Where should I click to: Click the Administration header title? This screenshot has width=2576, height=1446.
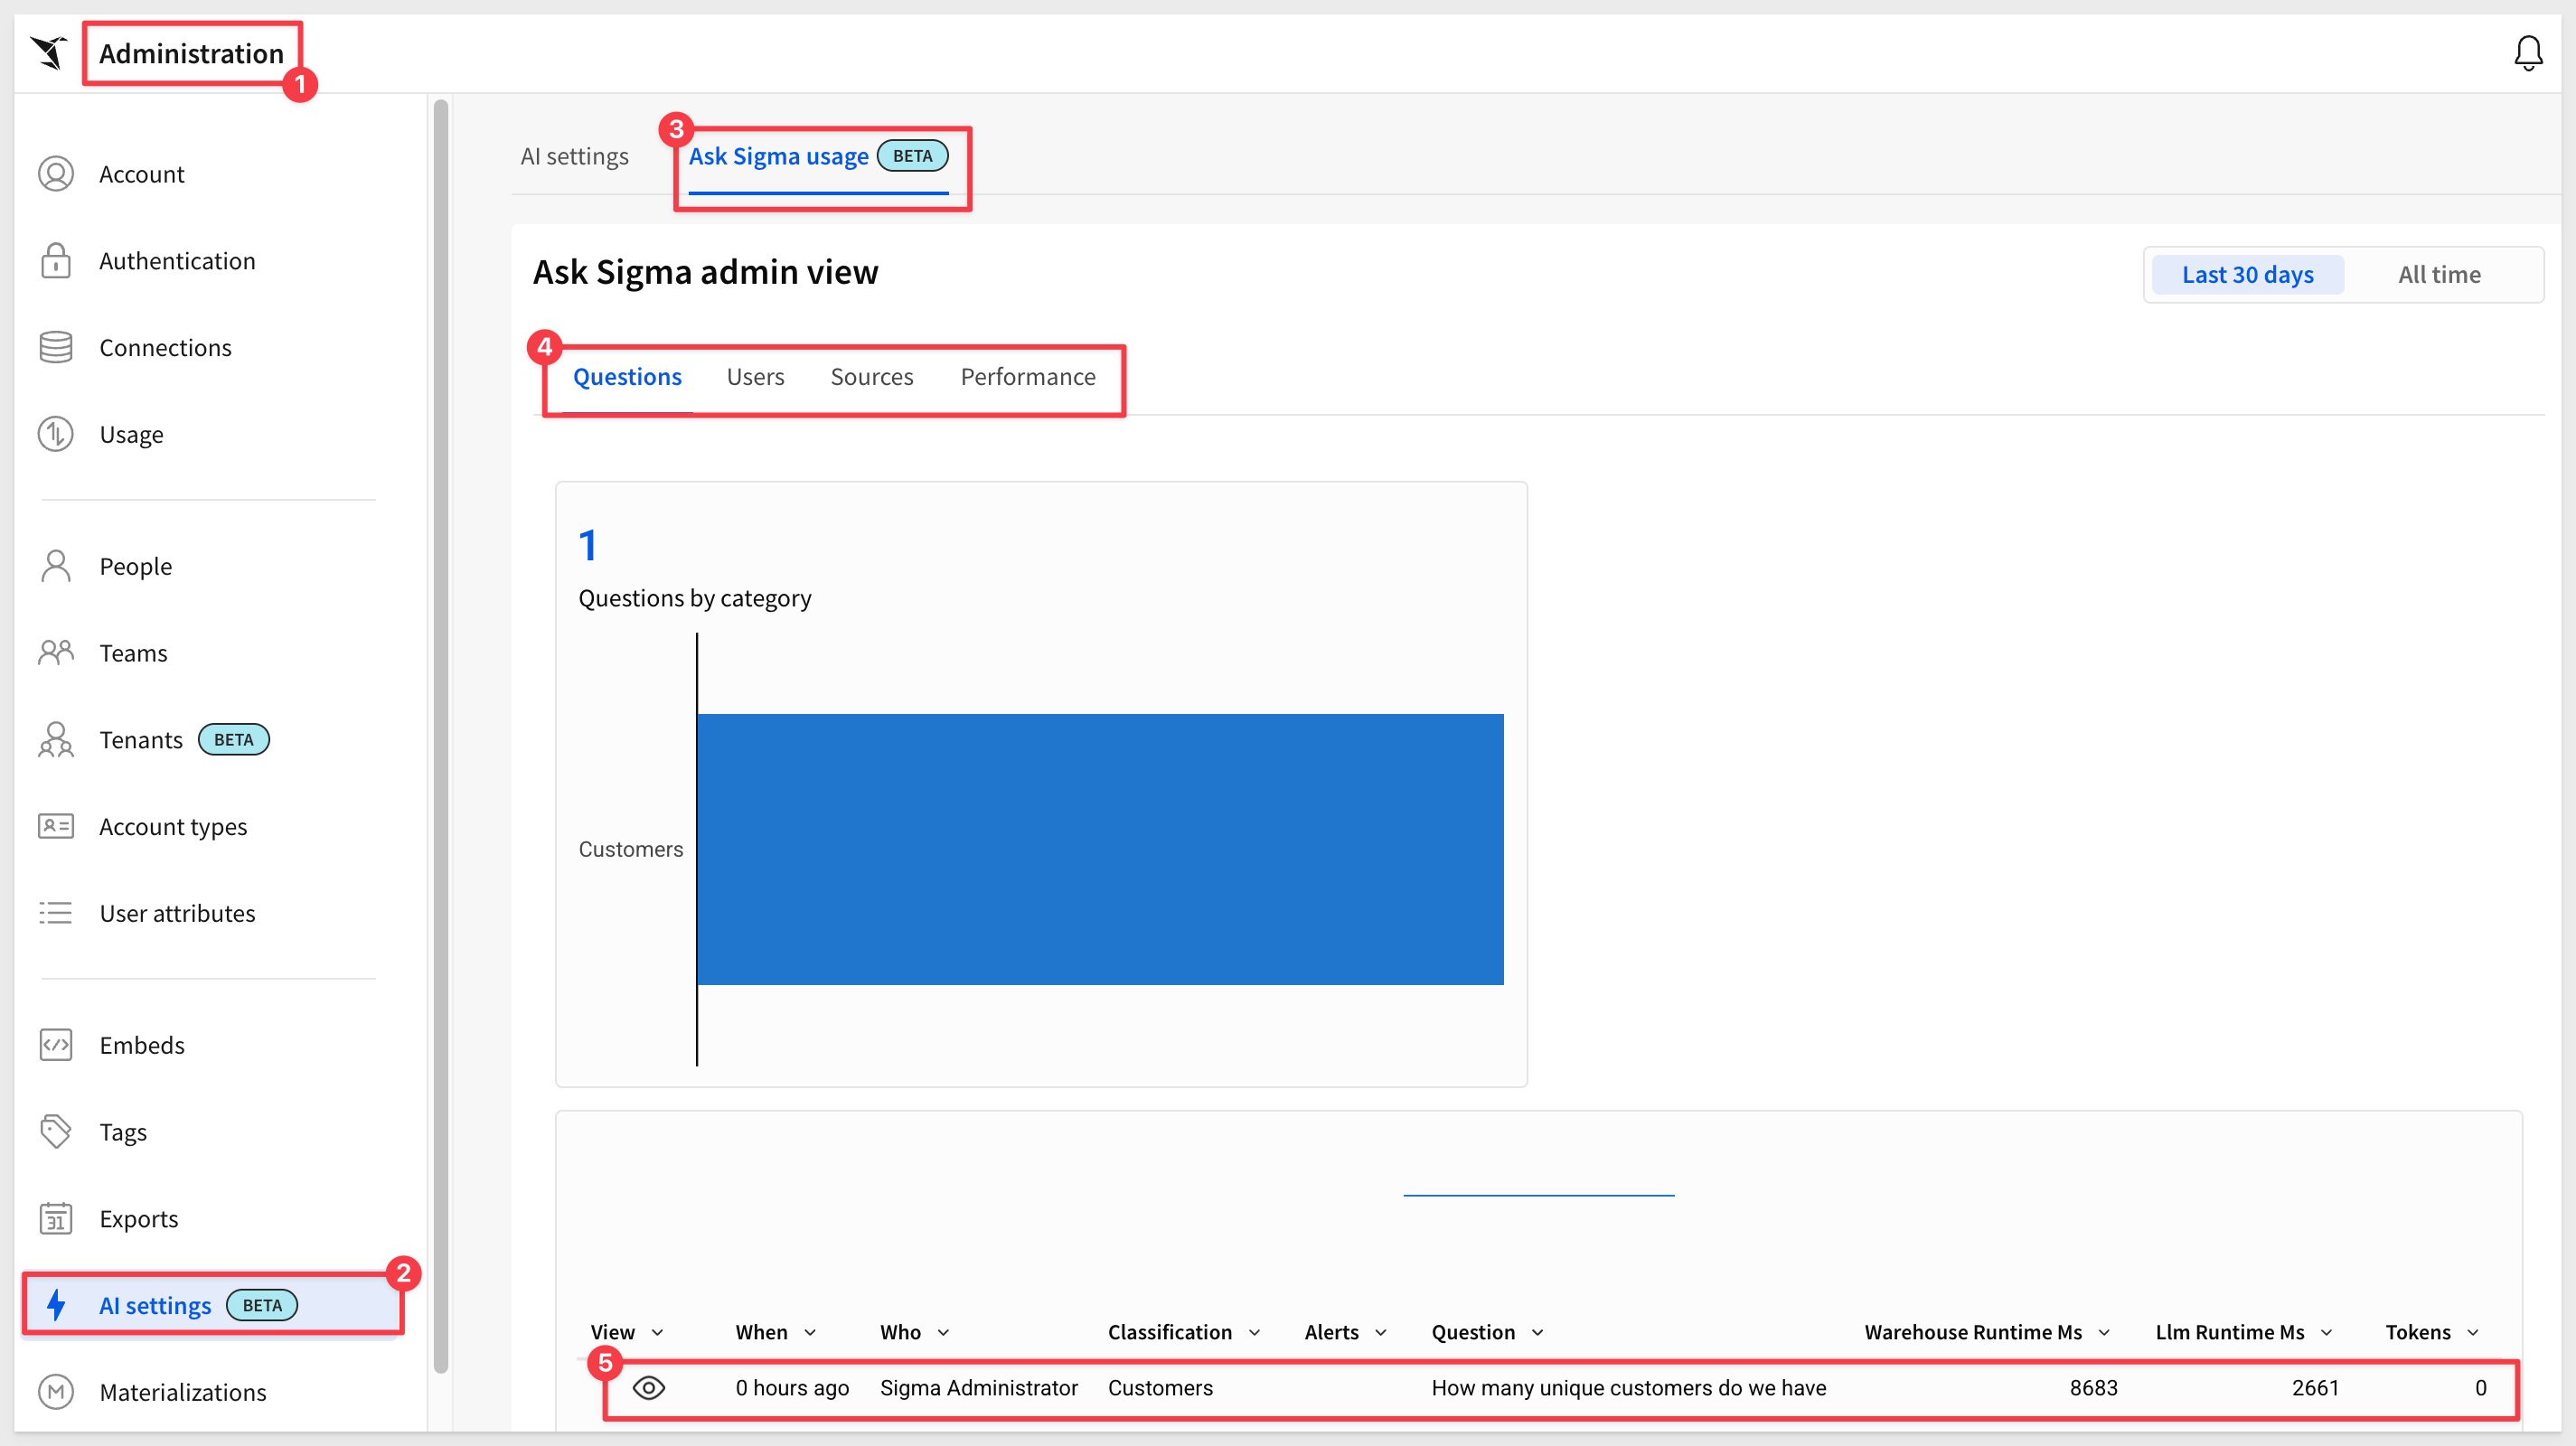pyautogui.click(x=191, y=54)
